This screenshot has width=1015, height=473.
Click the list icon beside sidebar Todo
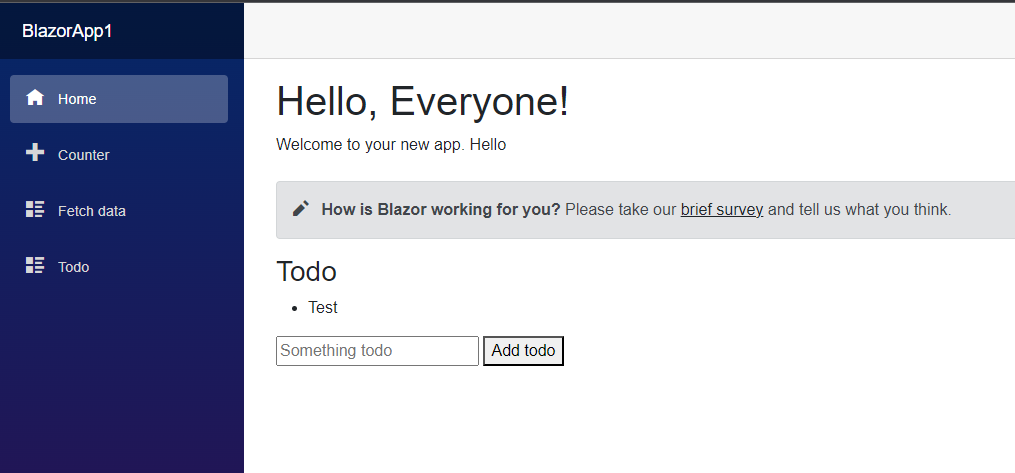click(35, 265)
